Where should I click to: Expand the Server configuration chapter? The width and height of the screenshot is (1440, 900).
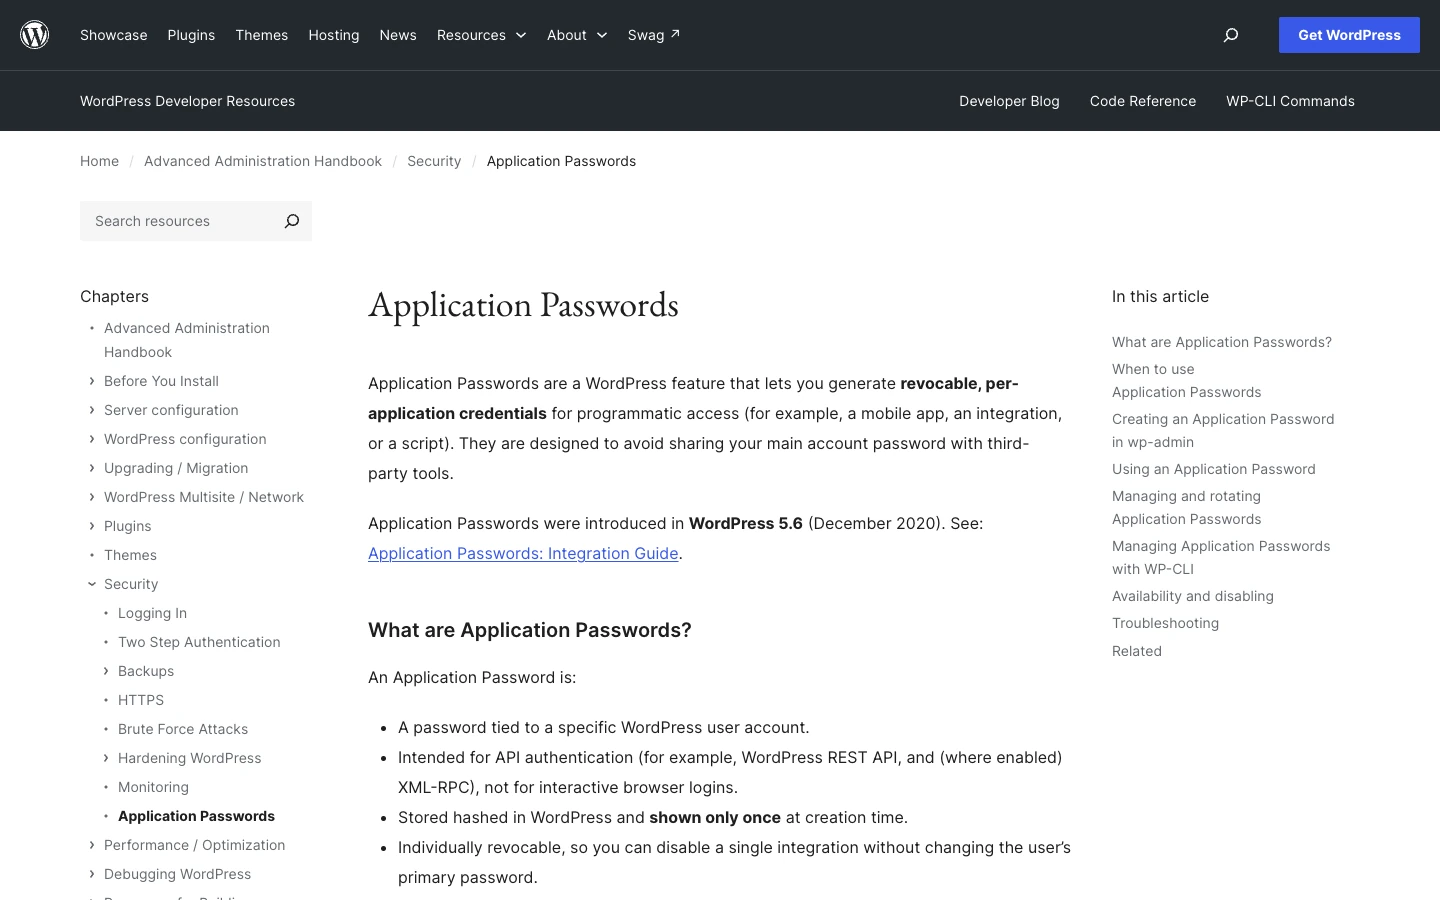(x=92, y=410)
